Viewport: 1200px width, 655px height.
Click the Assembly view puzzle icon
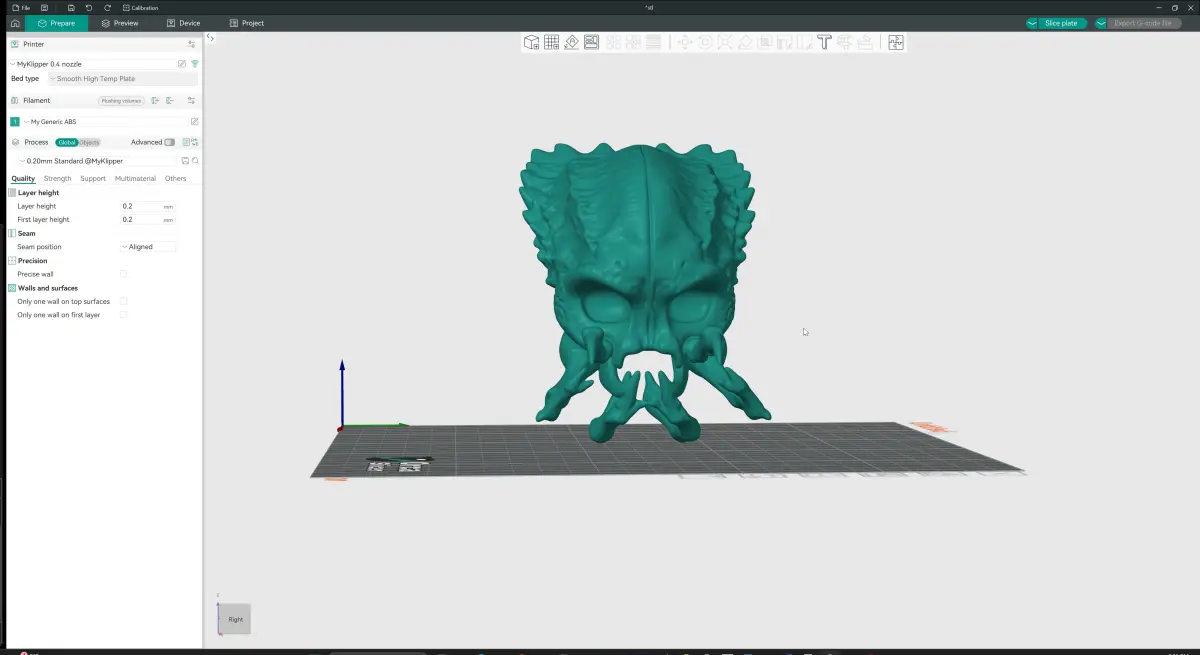coord(896,42)
